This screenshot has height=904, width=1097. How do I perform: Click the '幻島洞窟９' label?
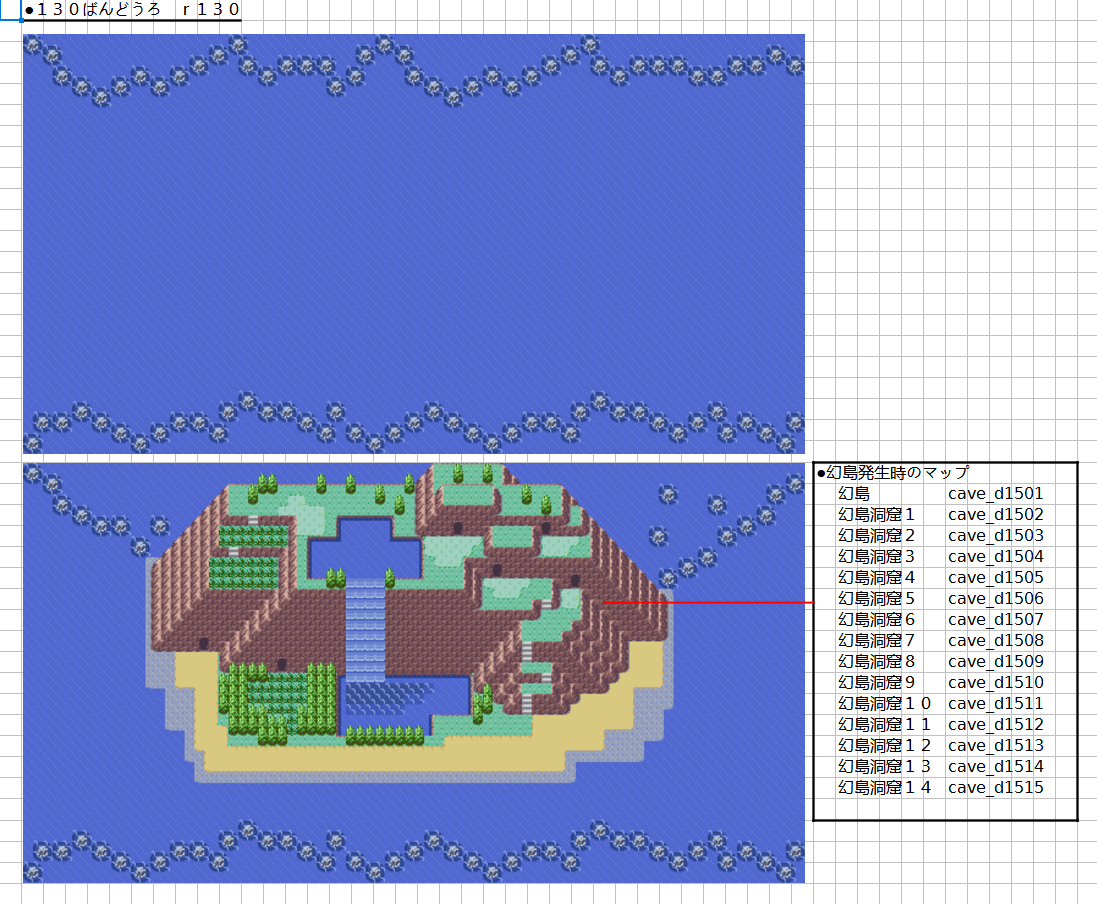point(877,682)
